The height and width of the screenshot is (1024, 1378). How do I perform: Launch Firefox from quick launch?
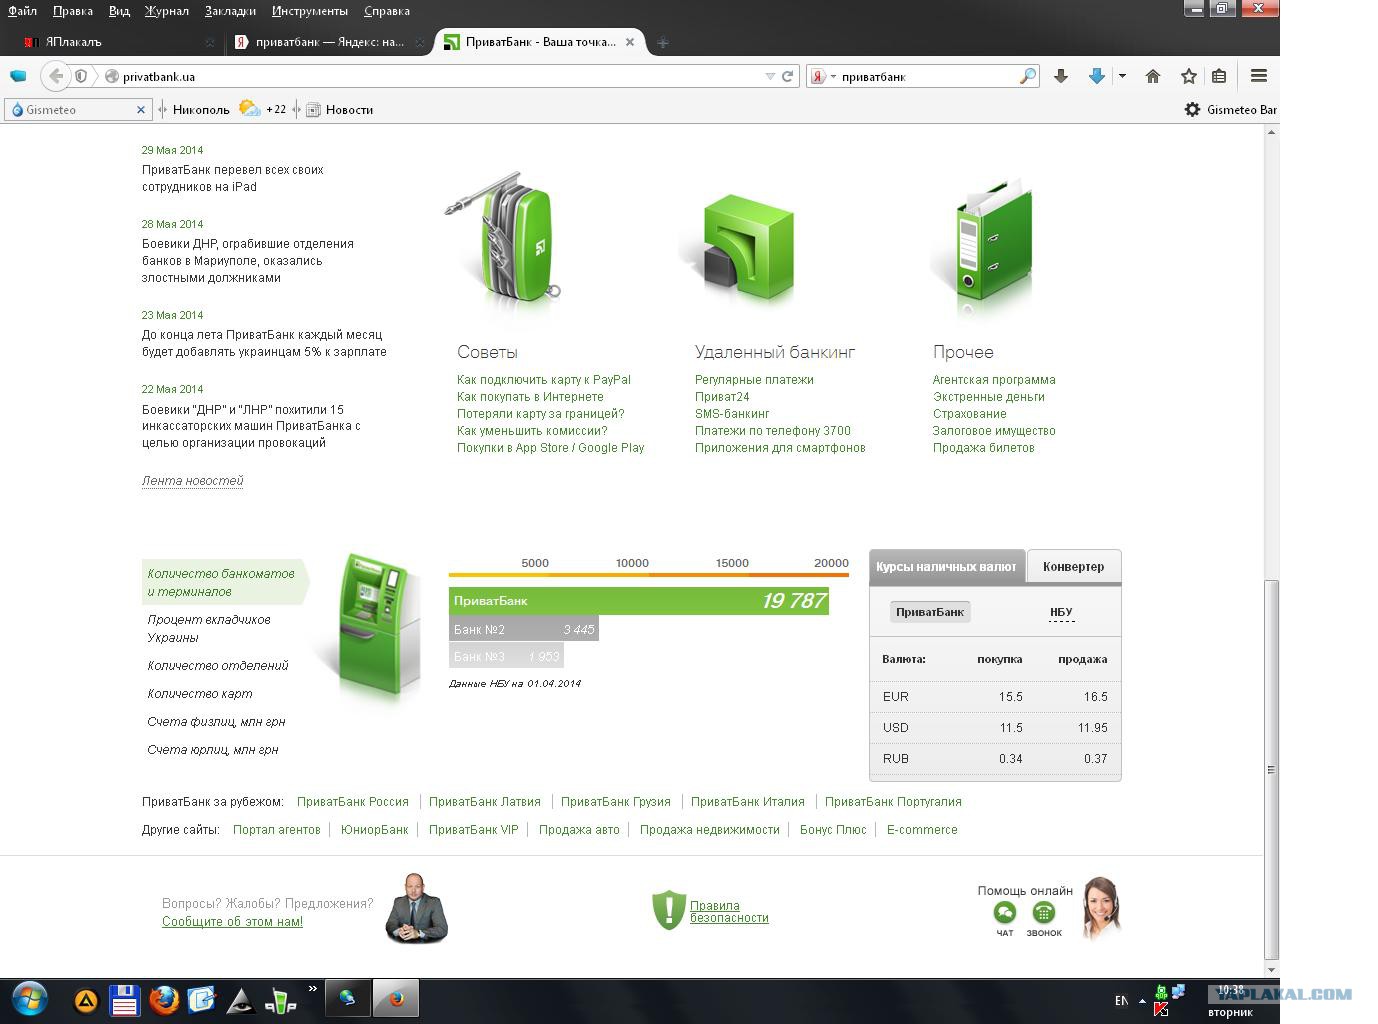(x=163, y=1000)
